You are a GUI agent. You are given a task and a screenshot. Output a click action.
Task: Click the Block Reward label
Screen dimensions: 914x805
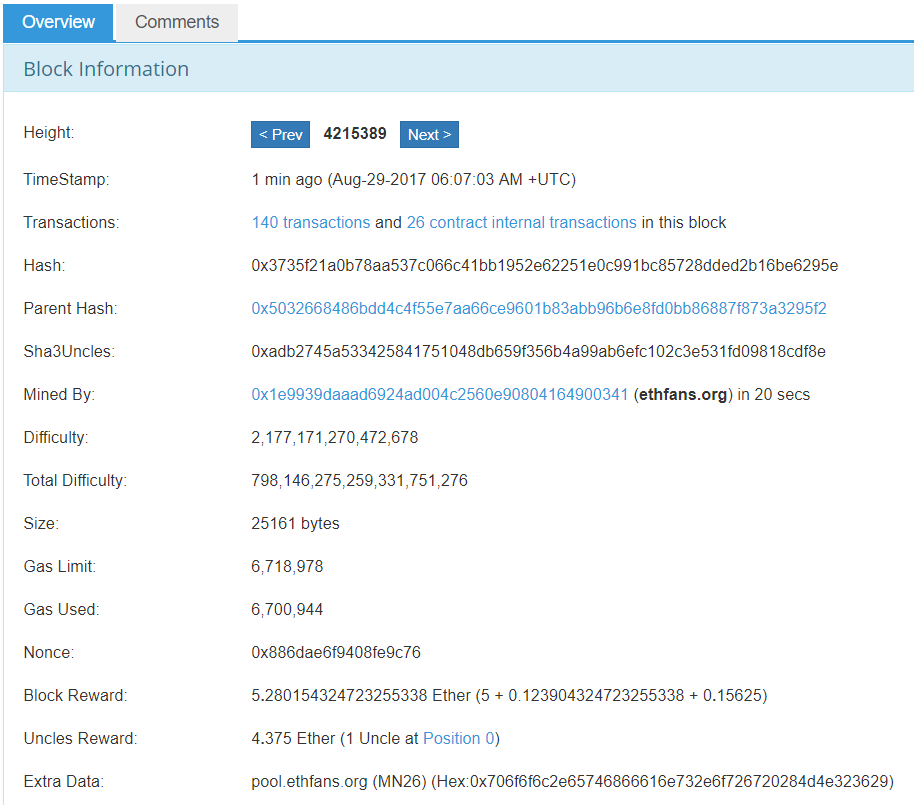tap(75, 695)
